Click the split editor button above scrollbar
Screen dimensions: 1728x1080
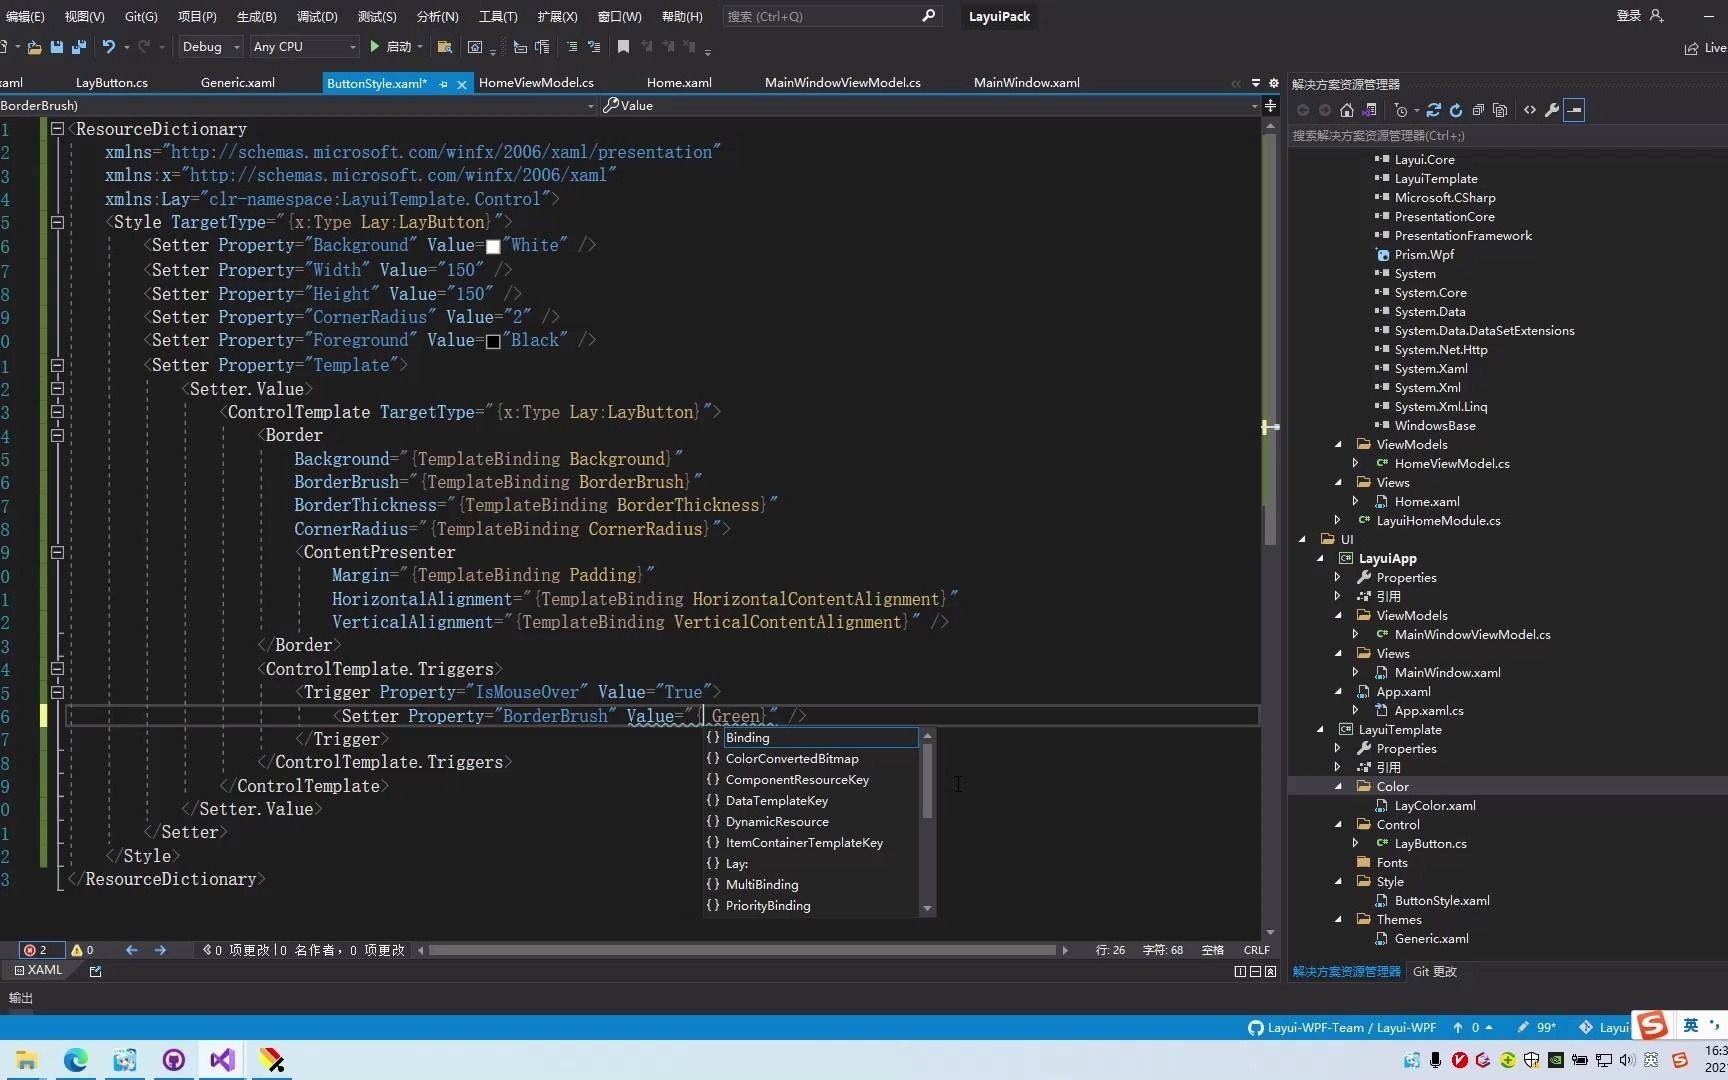point(1270,106)
